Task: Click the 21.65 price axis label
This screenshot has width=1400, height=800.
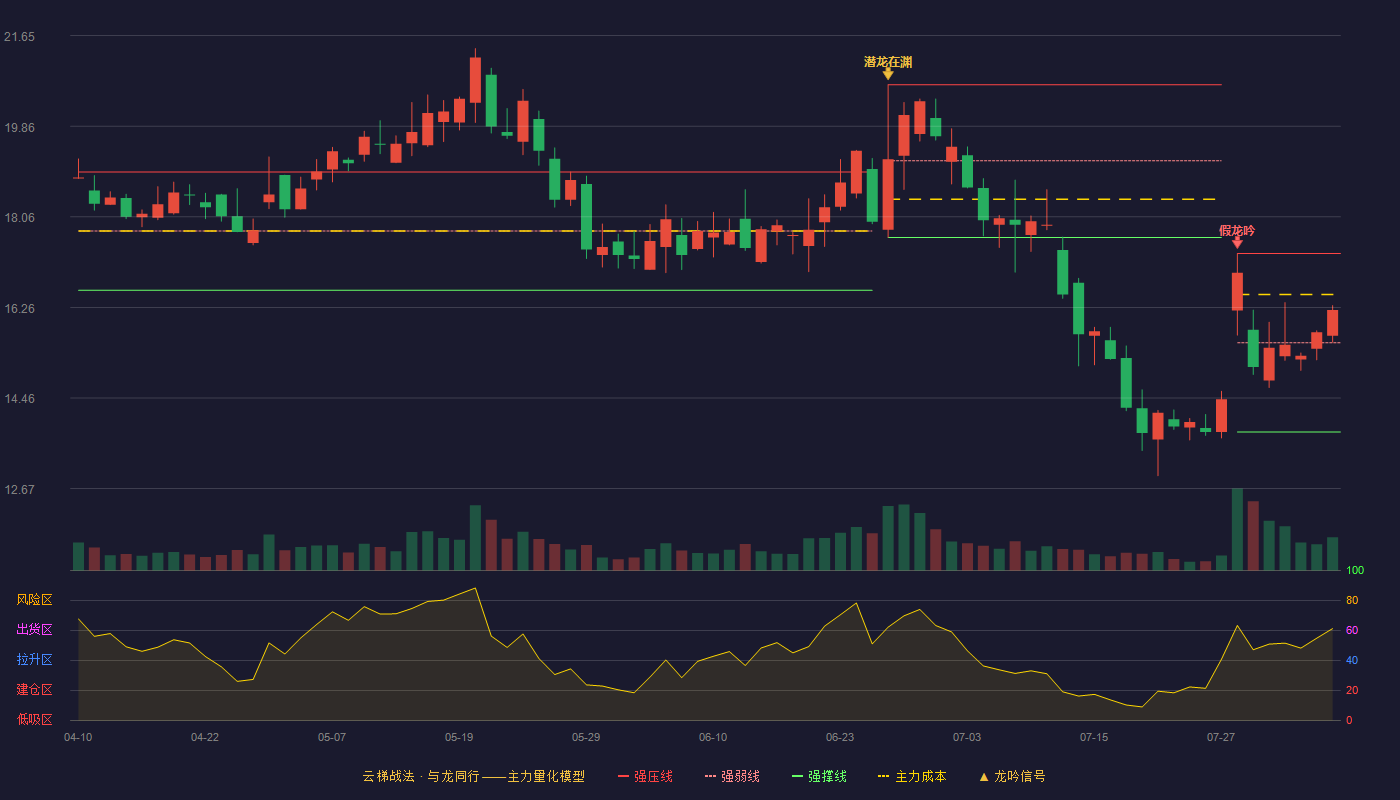Action: point(19,37)
